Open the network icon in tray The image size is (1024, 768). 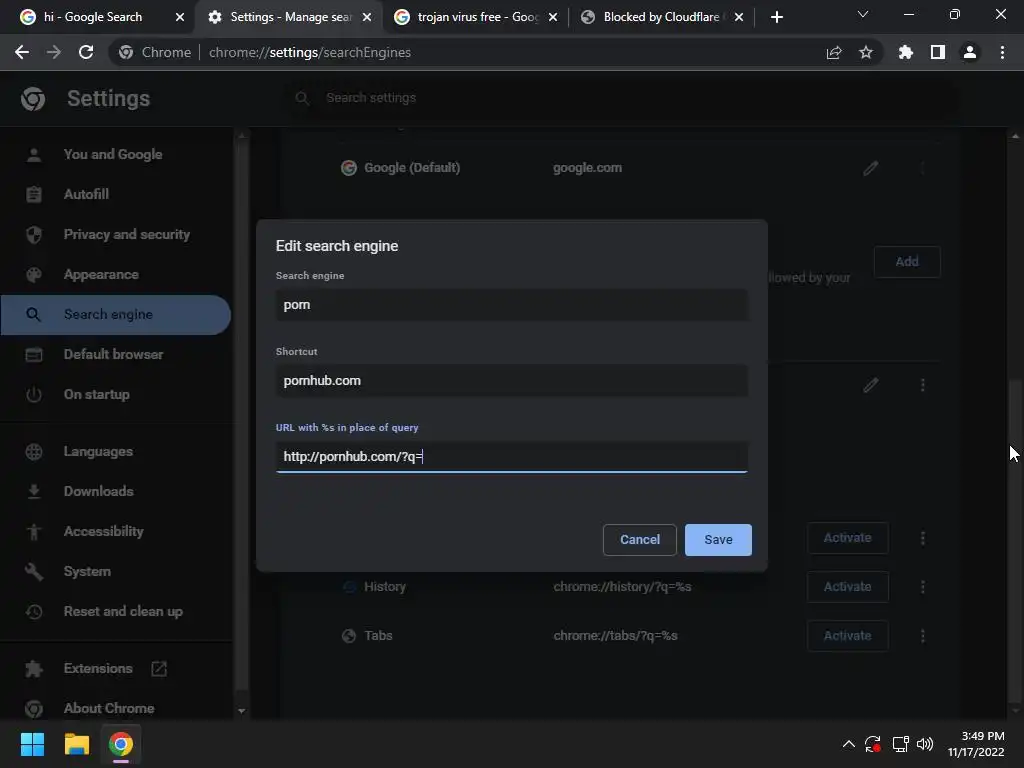901,744
